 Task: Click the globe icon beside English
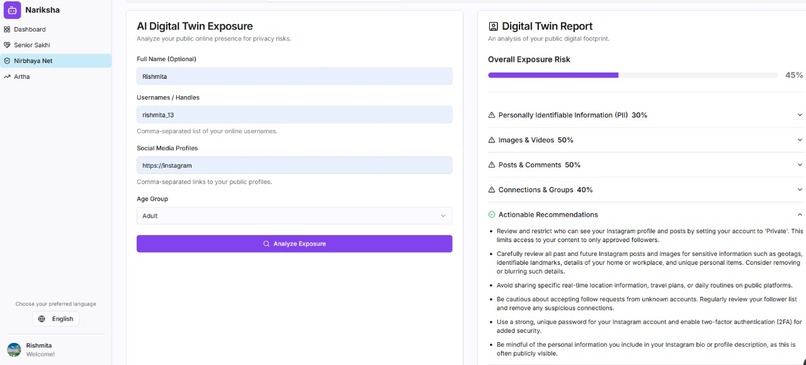pos(42,319)
